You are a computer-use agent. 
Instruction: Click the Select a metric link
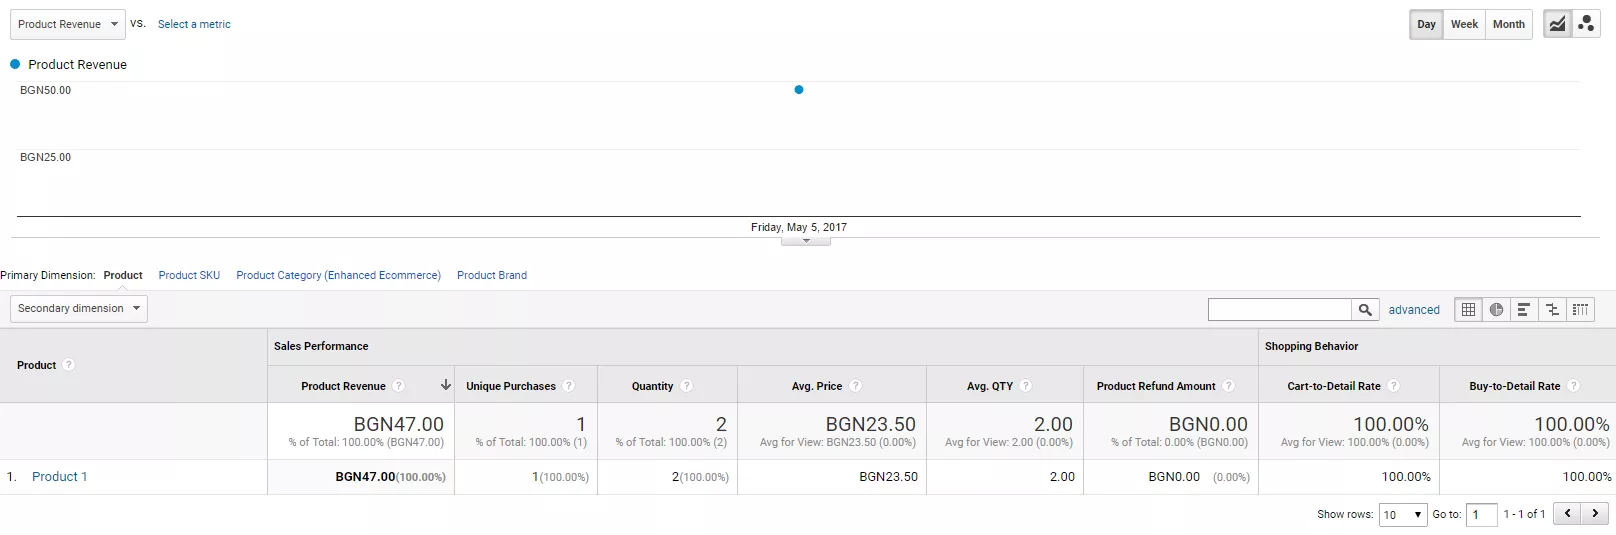pyautogui.click(x=194, y=24)
